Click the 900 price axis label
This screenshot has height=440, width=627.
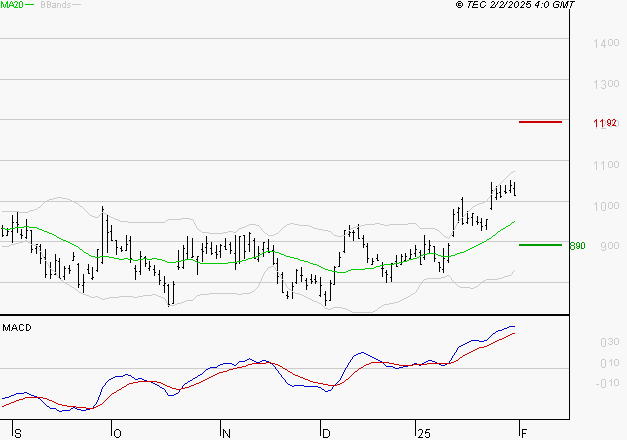click(610, 246)
